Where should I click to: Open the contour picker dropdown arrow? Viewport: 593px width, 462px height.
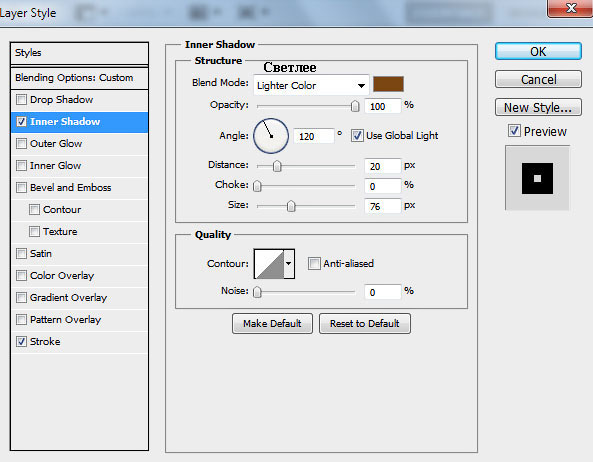click(289, 264)
